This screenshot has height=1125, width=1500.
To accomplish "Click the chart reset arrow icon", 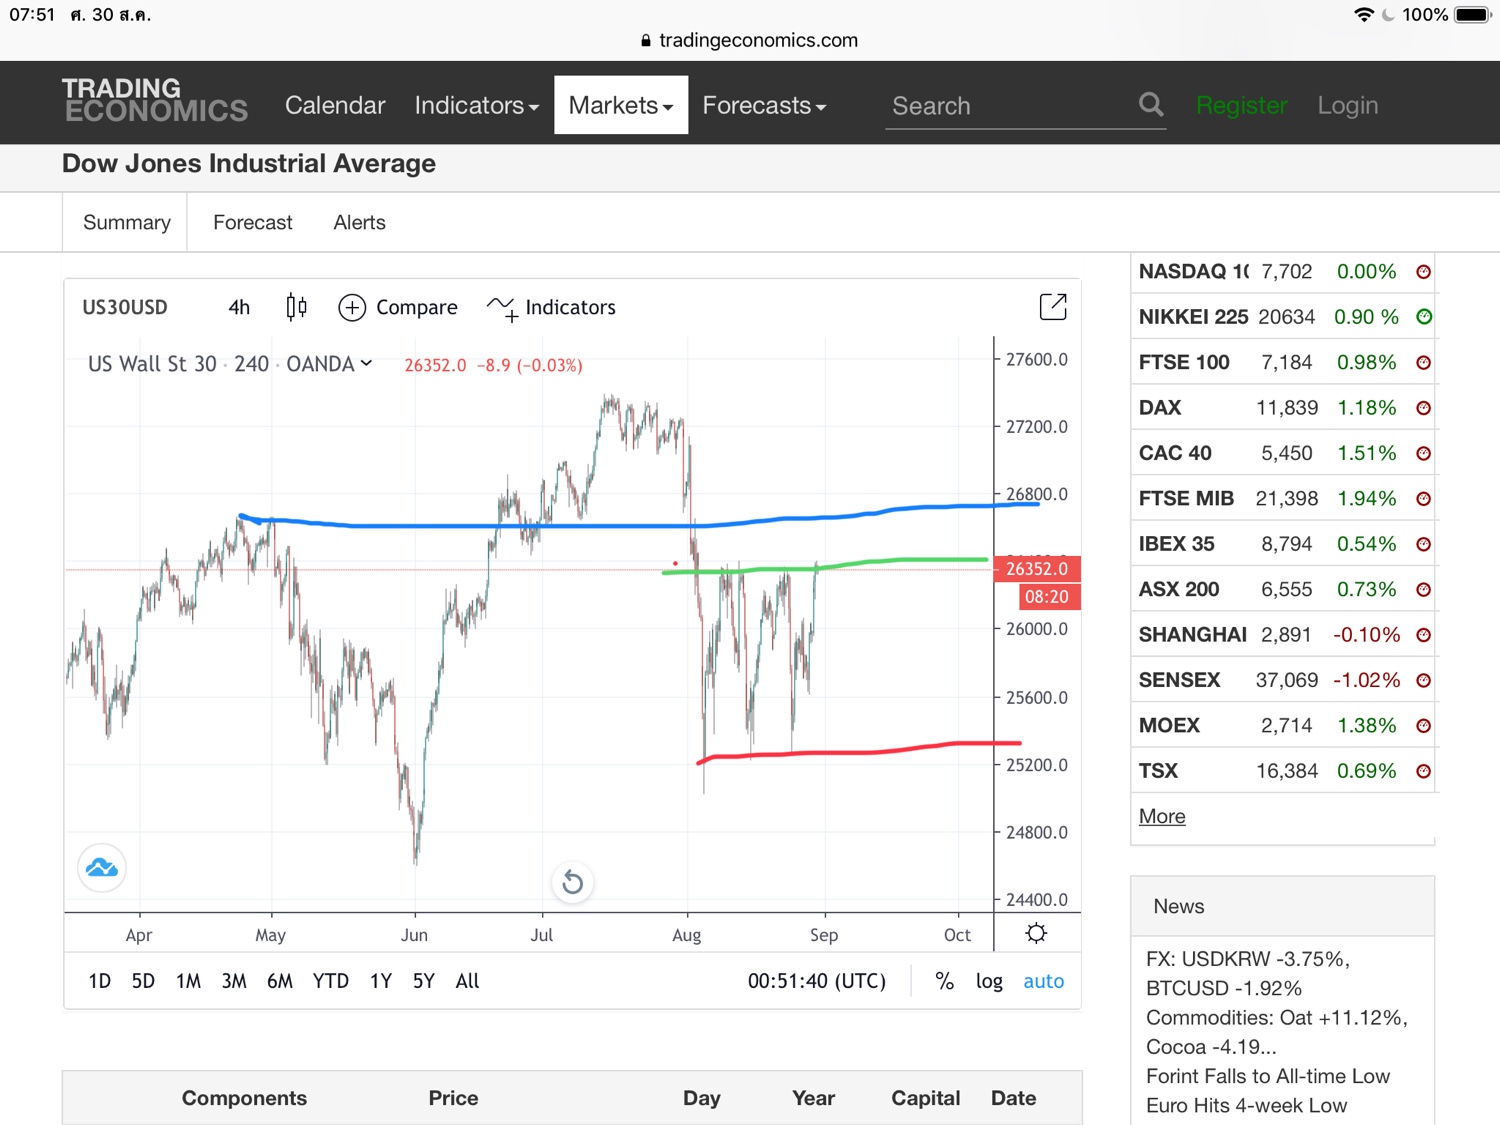I will point(572,882).
